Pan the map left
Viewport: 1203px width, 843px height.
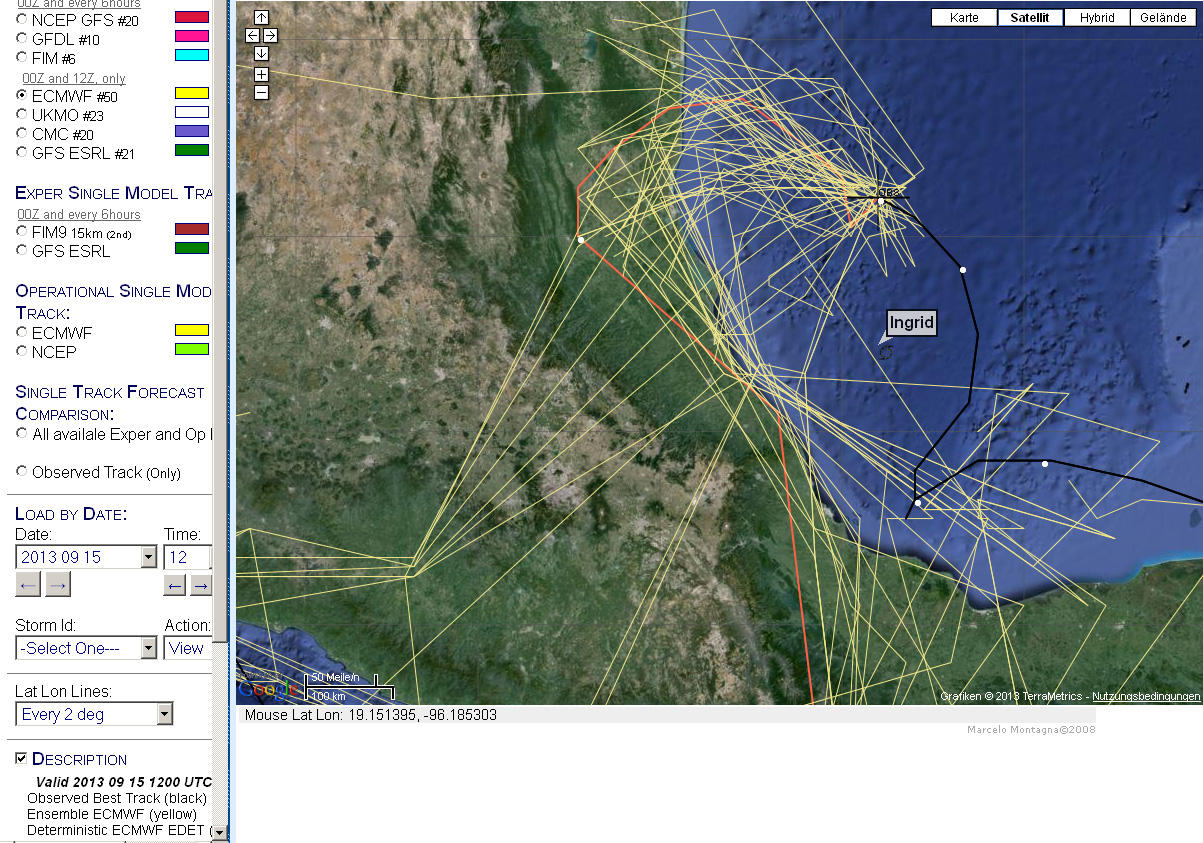(x=252, y=35)
